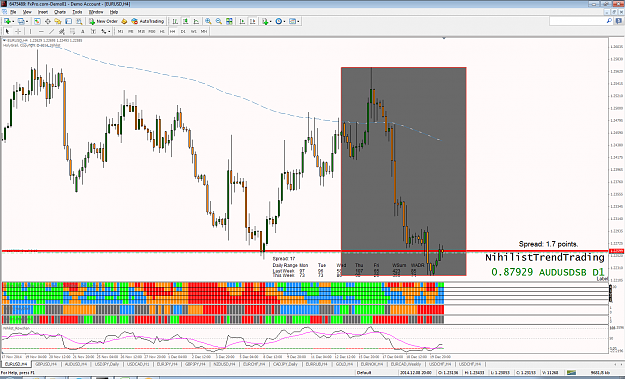The width and height of the screenshot is (625, 379).
Task: Open the Tools menu
Action: pyautogui.click(x=77, y=12)
